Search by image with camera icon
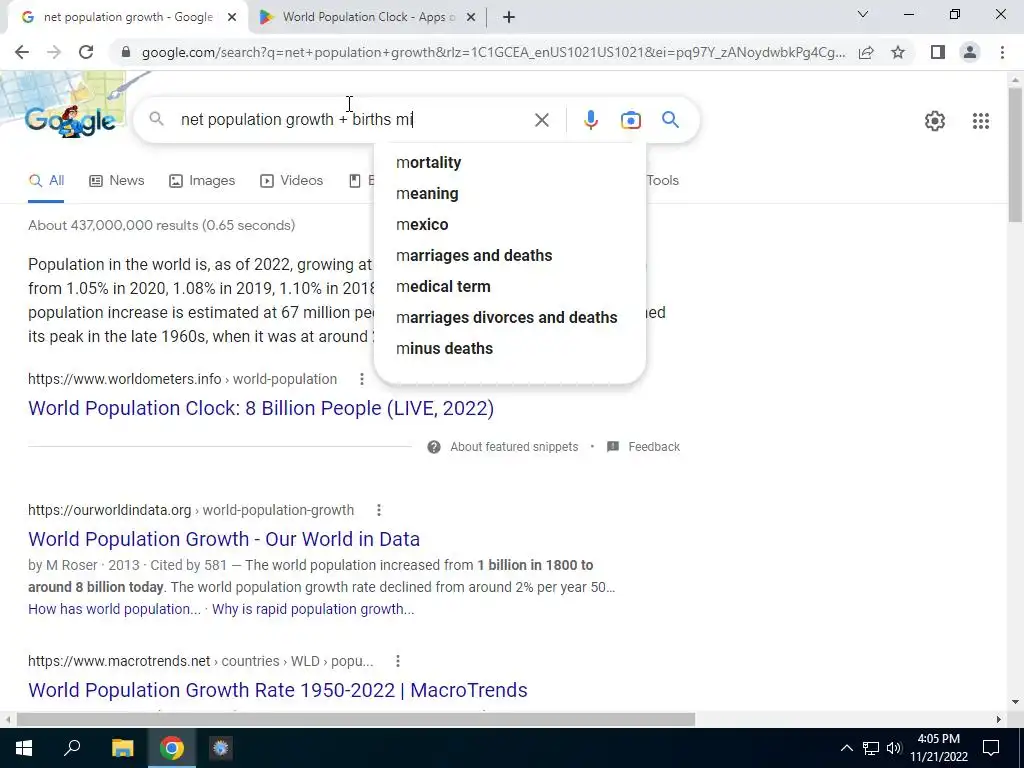This screenshot has height=768, width=1024. 630,120
